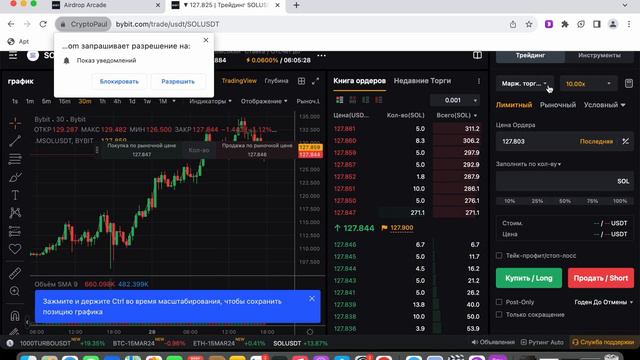Switch chart to the Depth view
640x360 pixels.
[276, 81]
